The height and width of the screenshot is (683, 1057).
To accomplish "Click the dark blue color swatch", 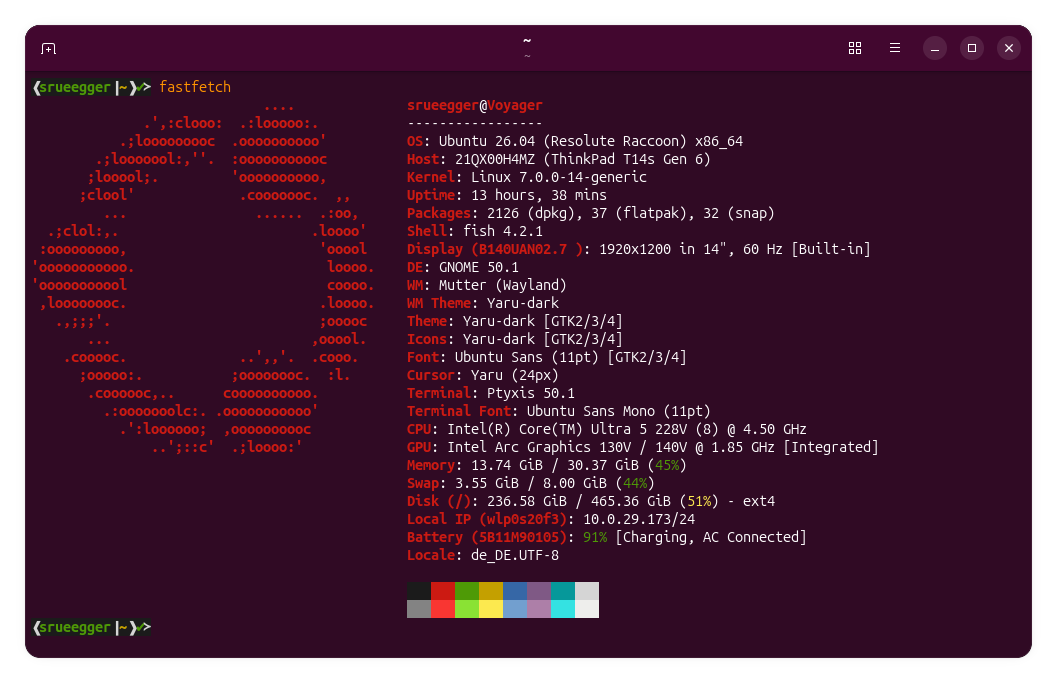I will (x=515, y=591).
